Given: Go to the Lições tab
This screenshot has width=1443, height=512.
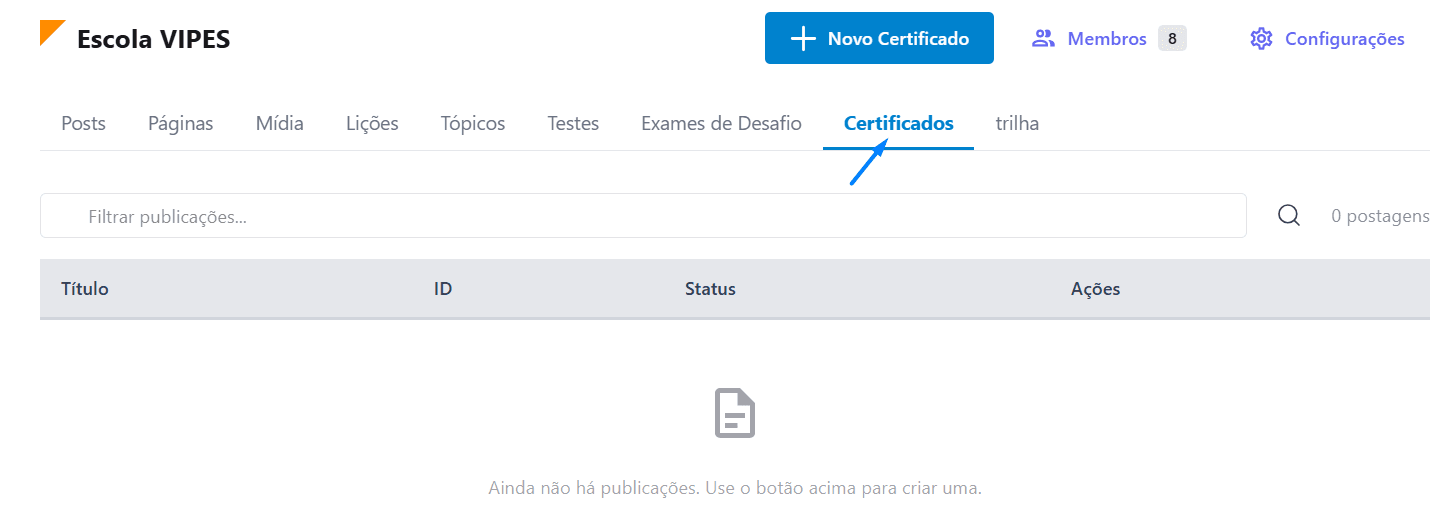Looking at the screenshot, I should 372,124.
